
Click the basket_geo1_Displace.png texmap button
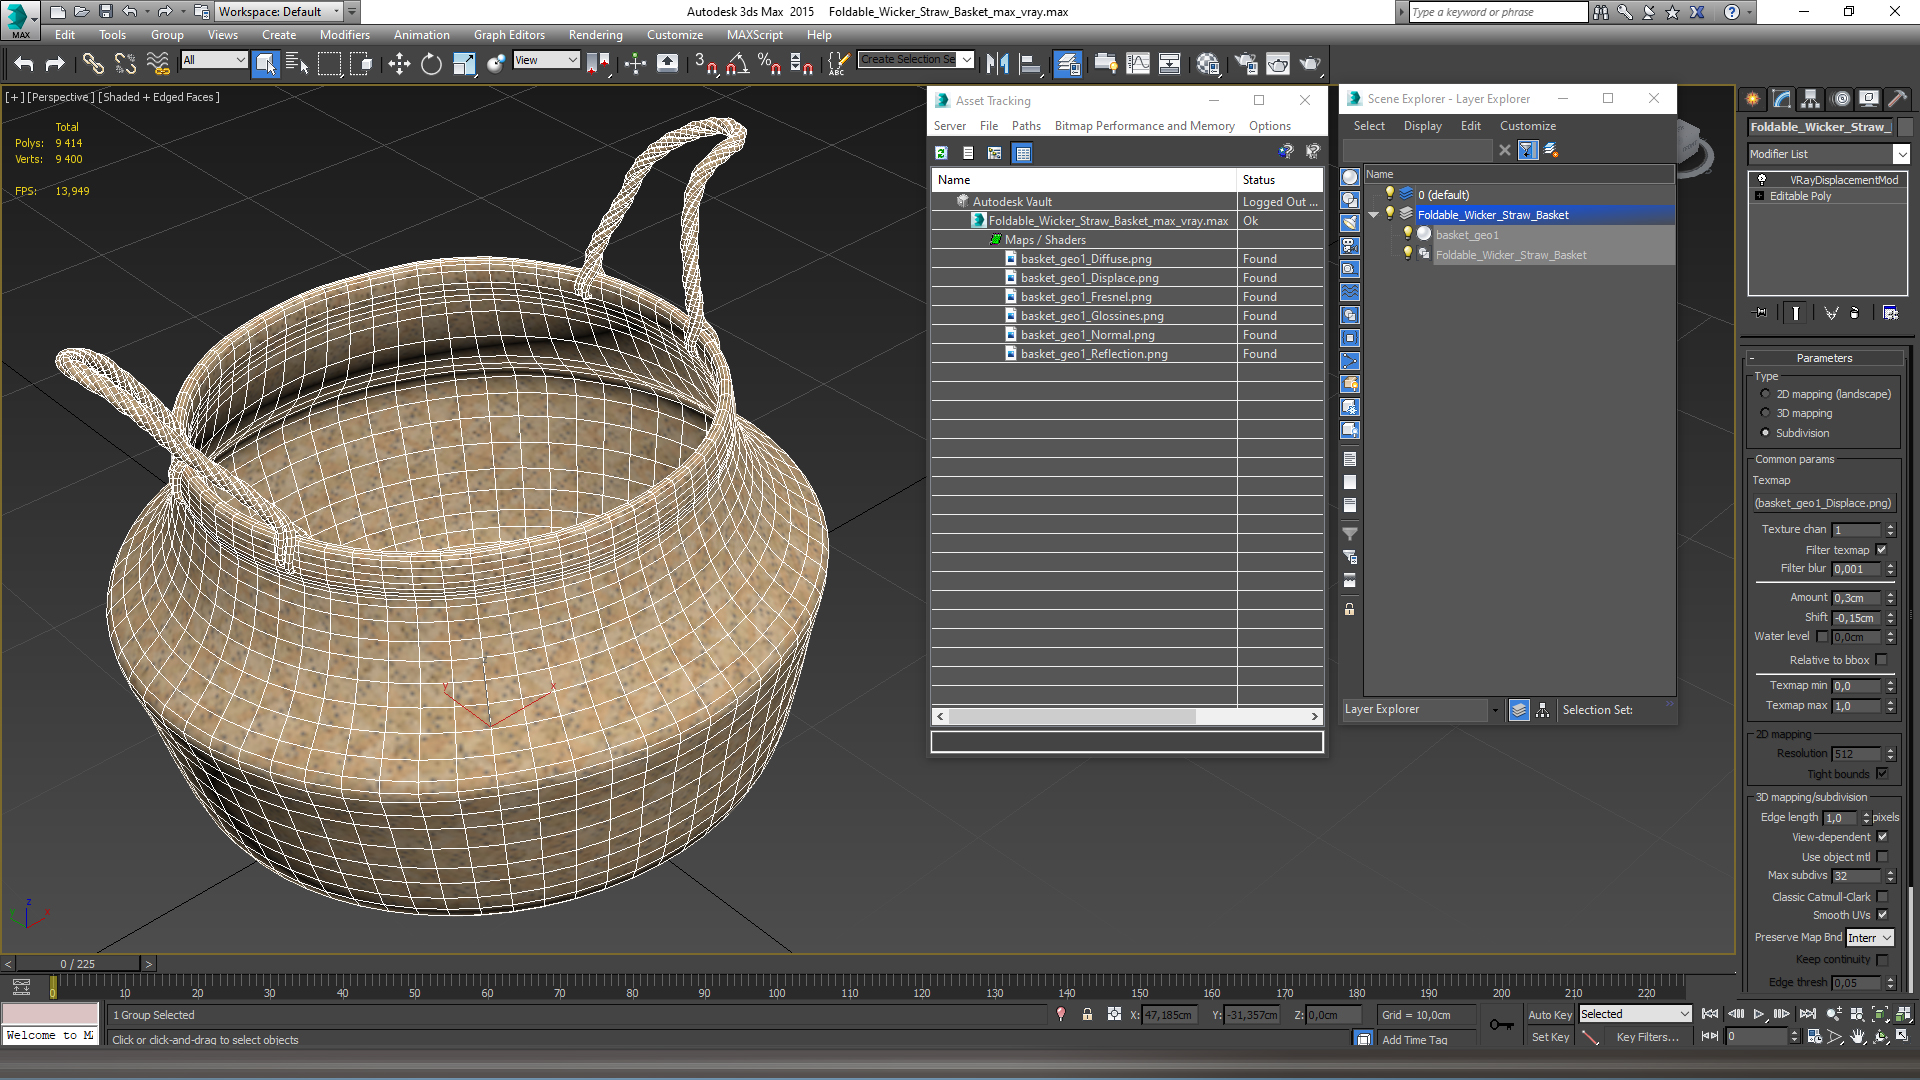[x=1823, y=503]
